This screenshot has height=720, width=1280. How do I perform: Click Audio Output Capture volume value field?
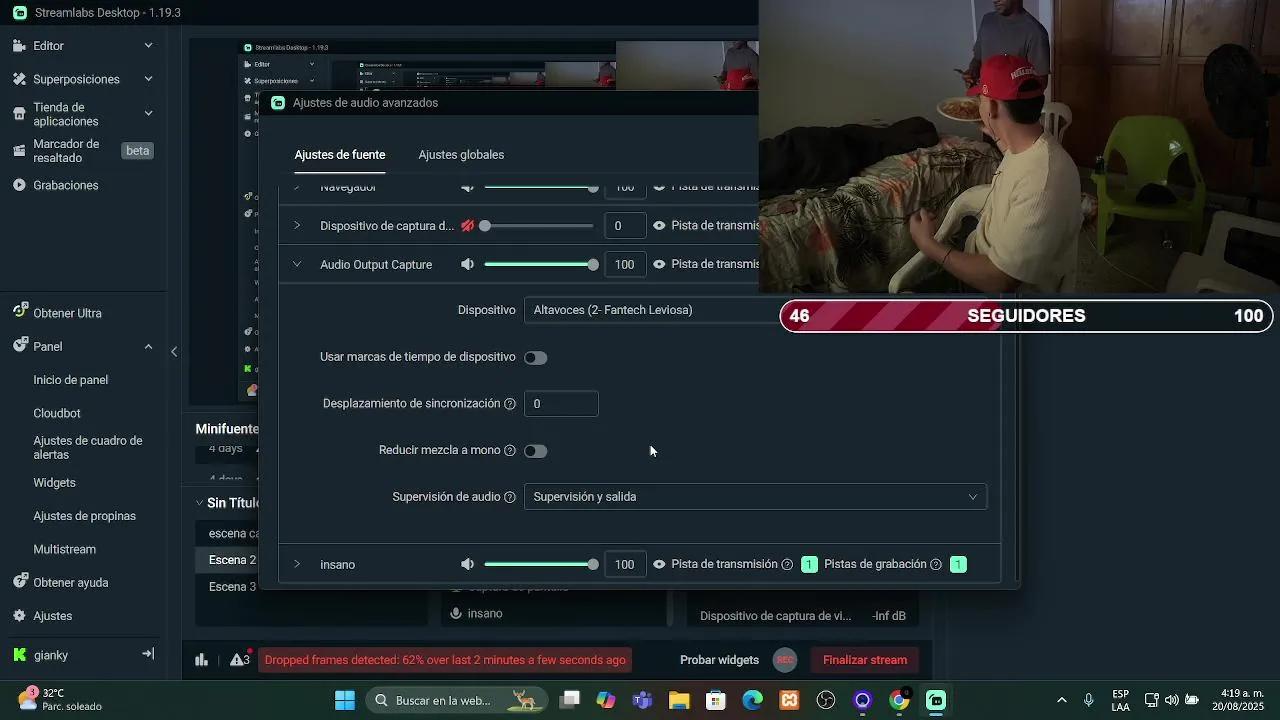click(625, 265)
